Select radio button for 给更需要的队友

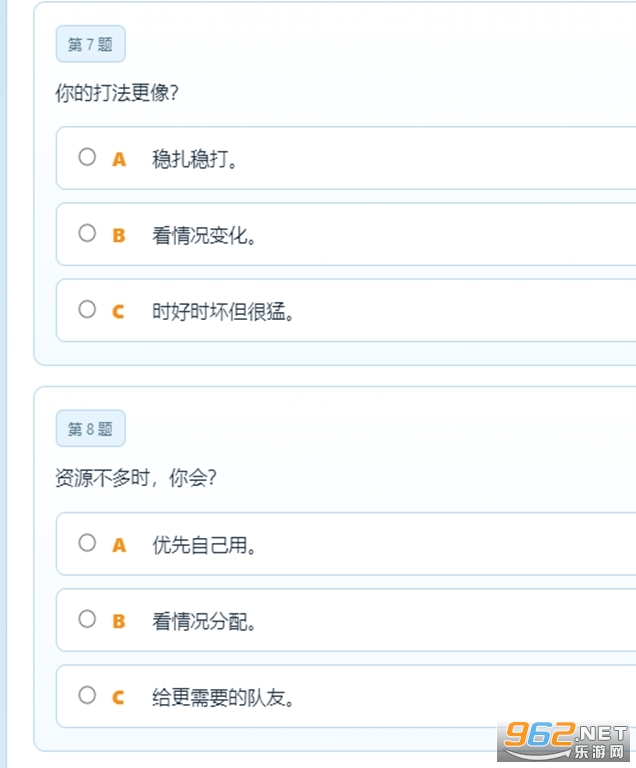(x=87, y=695)
